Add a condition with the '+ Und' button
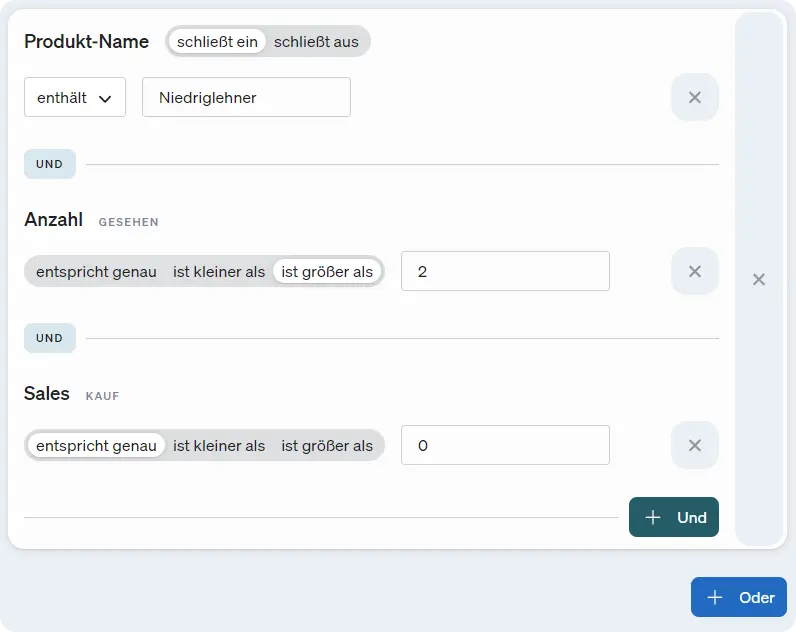 [674, 517]
